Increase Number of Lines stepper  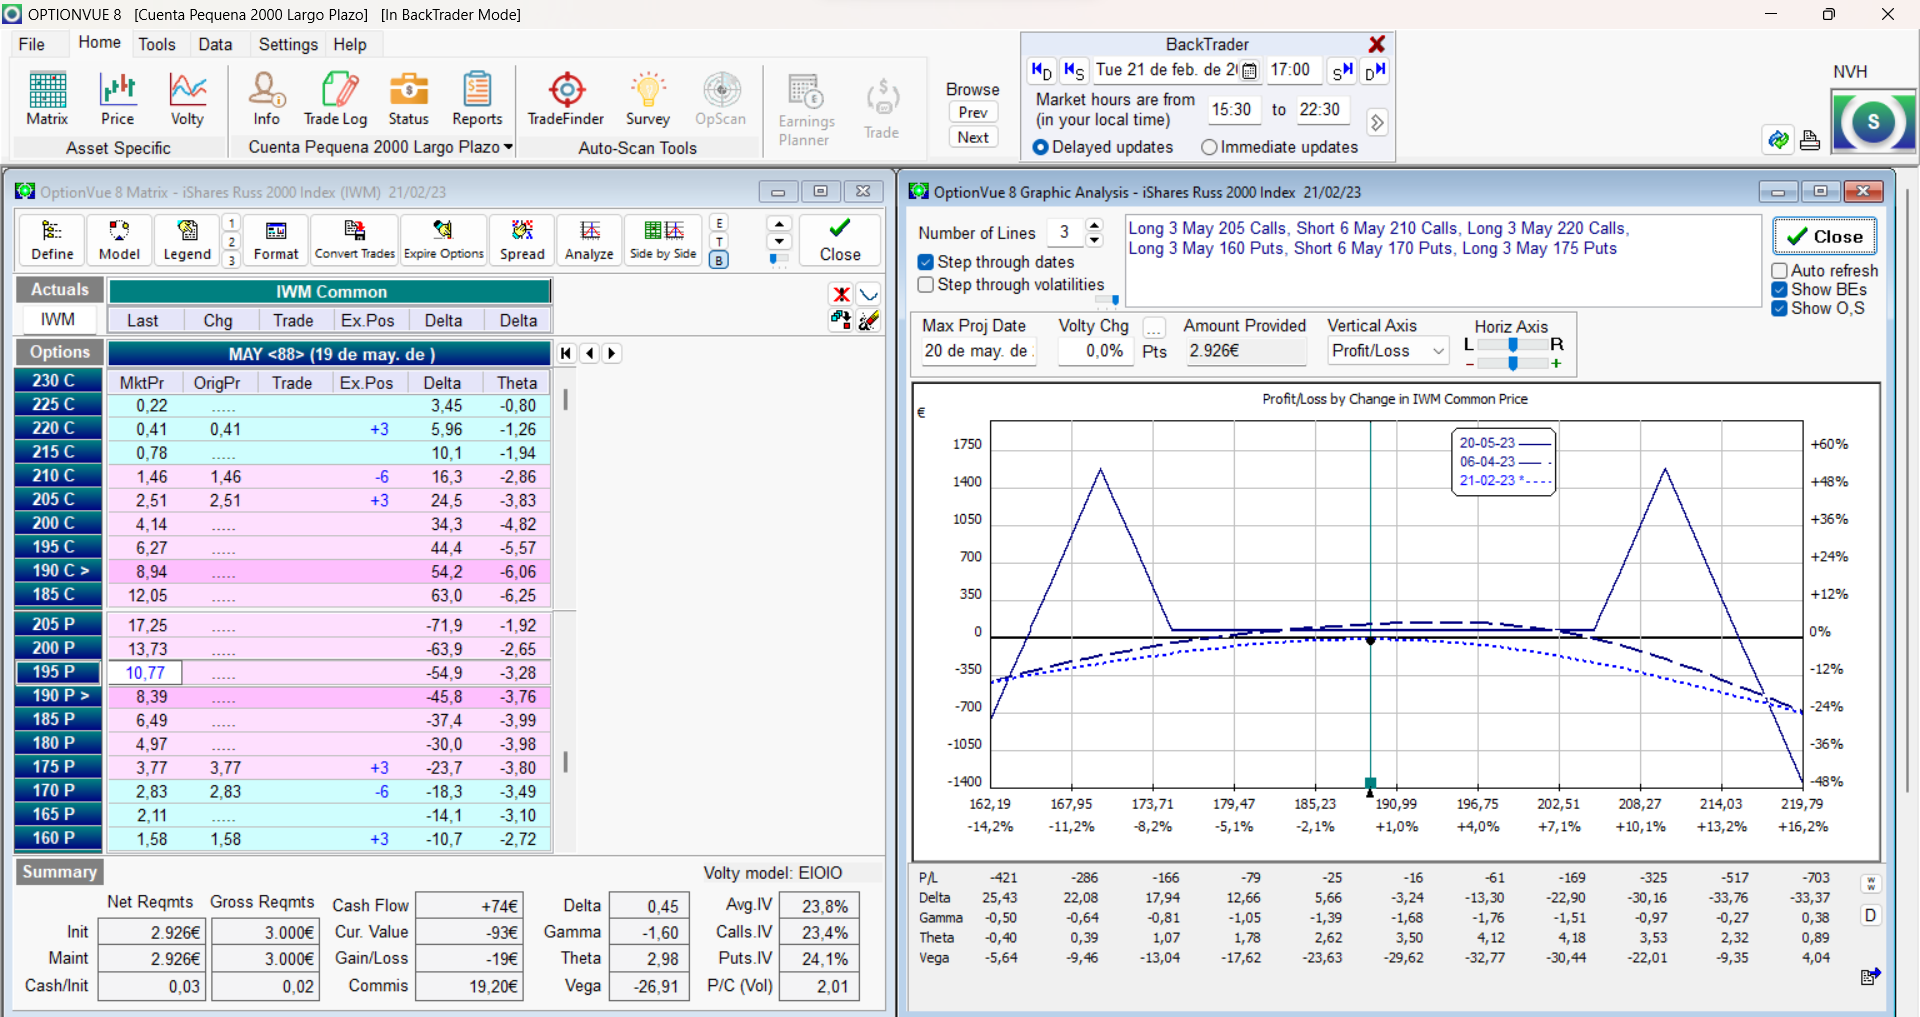(1094, 226)
